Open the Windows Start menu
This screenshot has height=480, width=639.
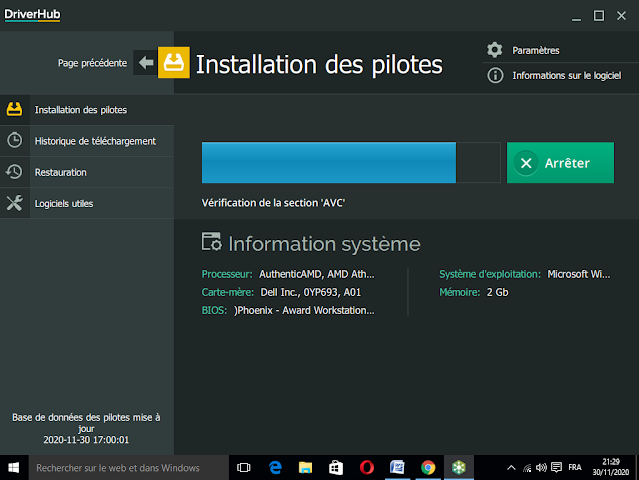(x=14, y=467)
